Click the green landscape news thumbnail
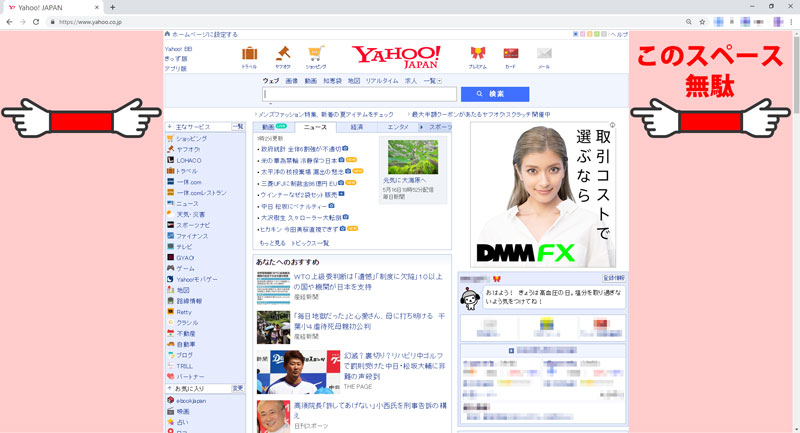800x433 pixels. pos(413,158)
